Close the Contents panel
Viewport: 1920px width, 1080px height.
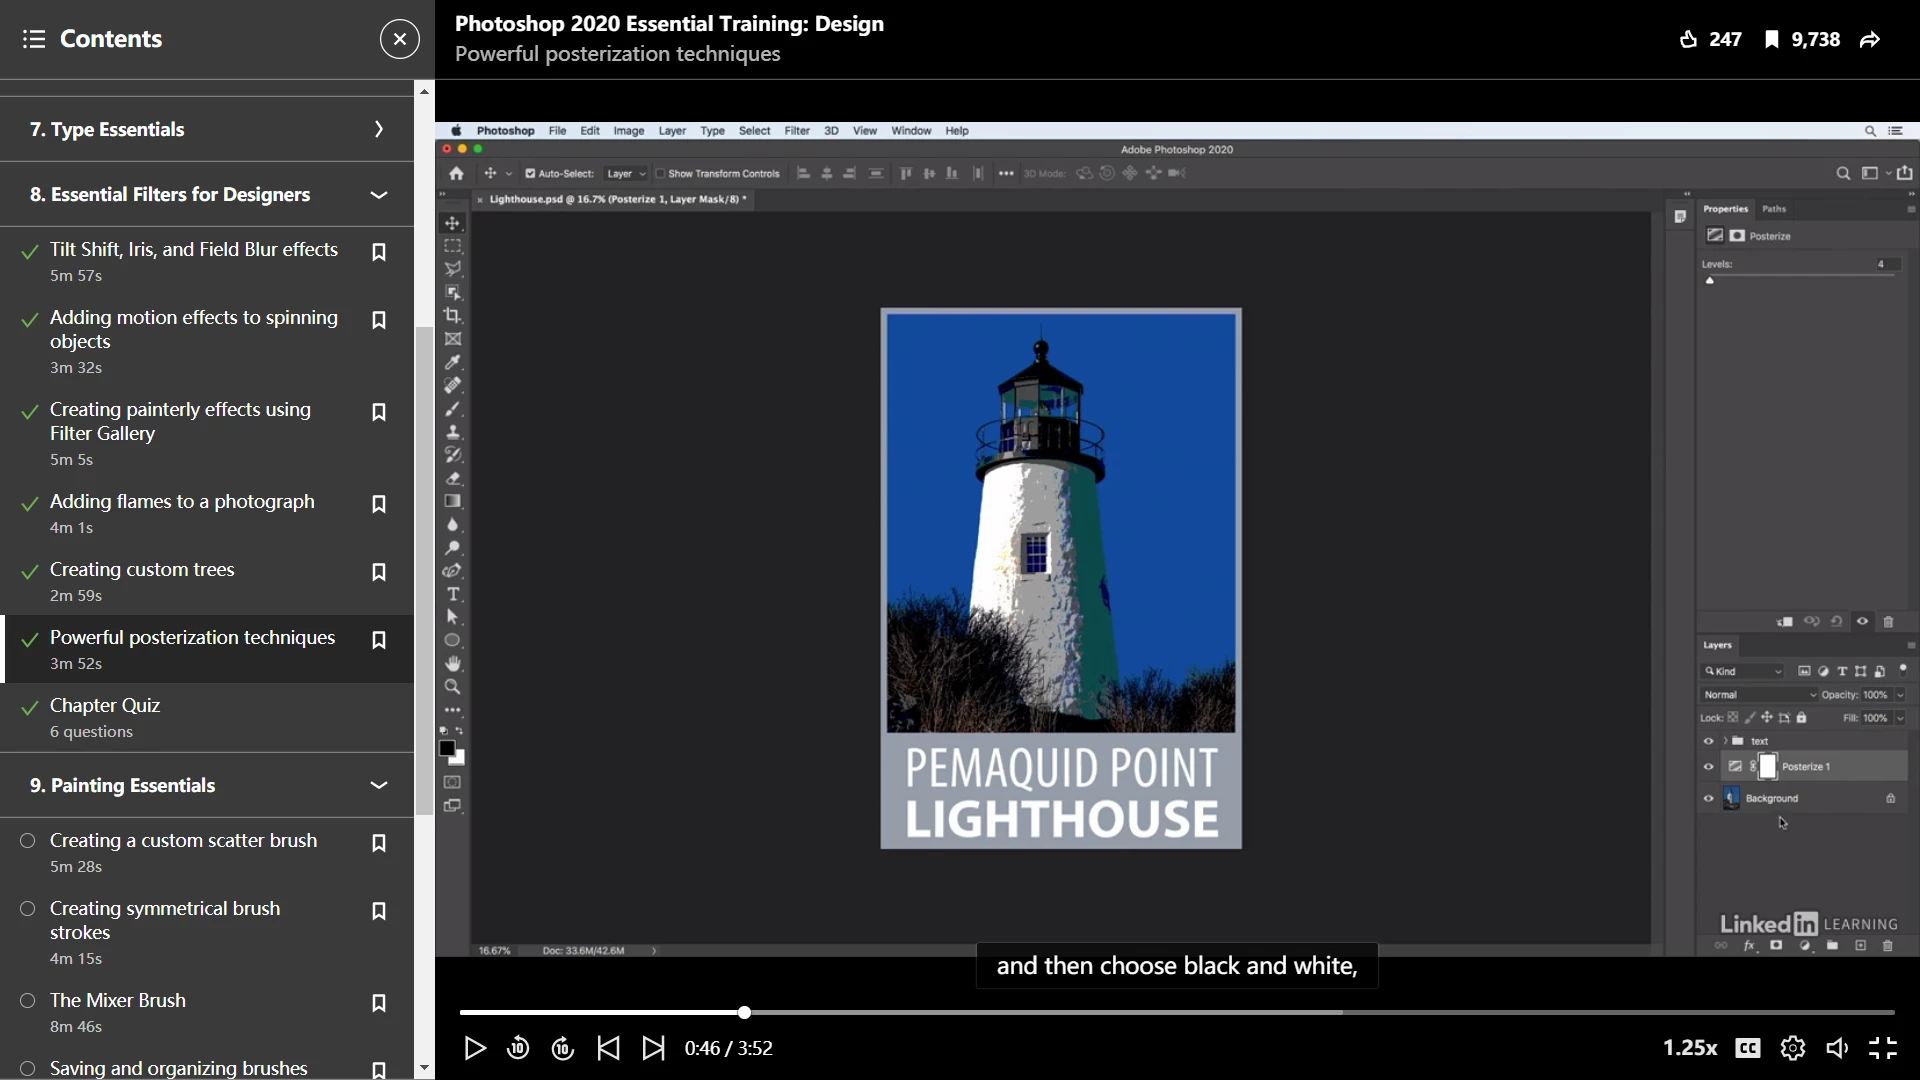[x=399, y=39]
